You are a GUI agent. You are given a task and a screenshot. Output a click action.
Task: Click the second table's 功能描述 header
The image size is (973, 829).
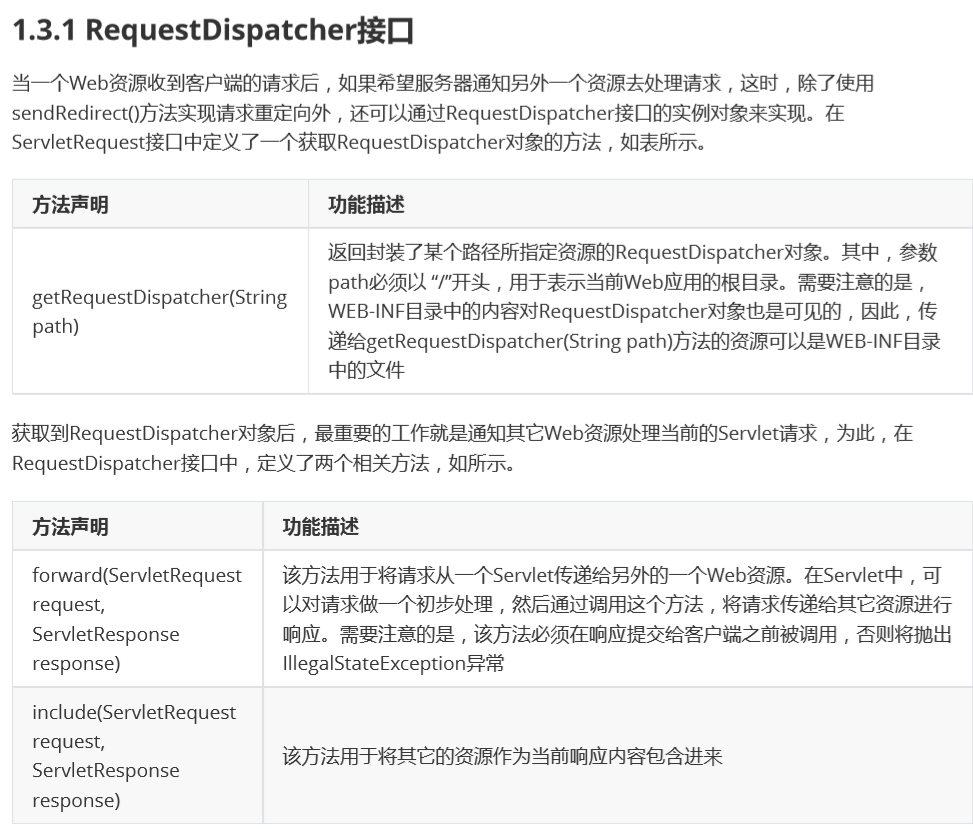tap(618, 526)
